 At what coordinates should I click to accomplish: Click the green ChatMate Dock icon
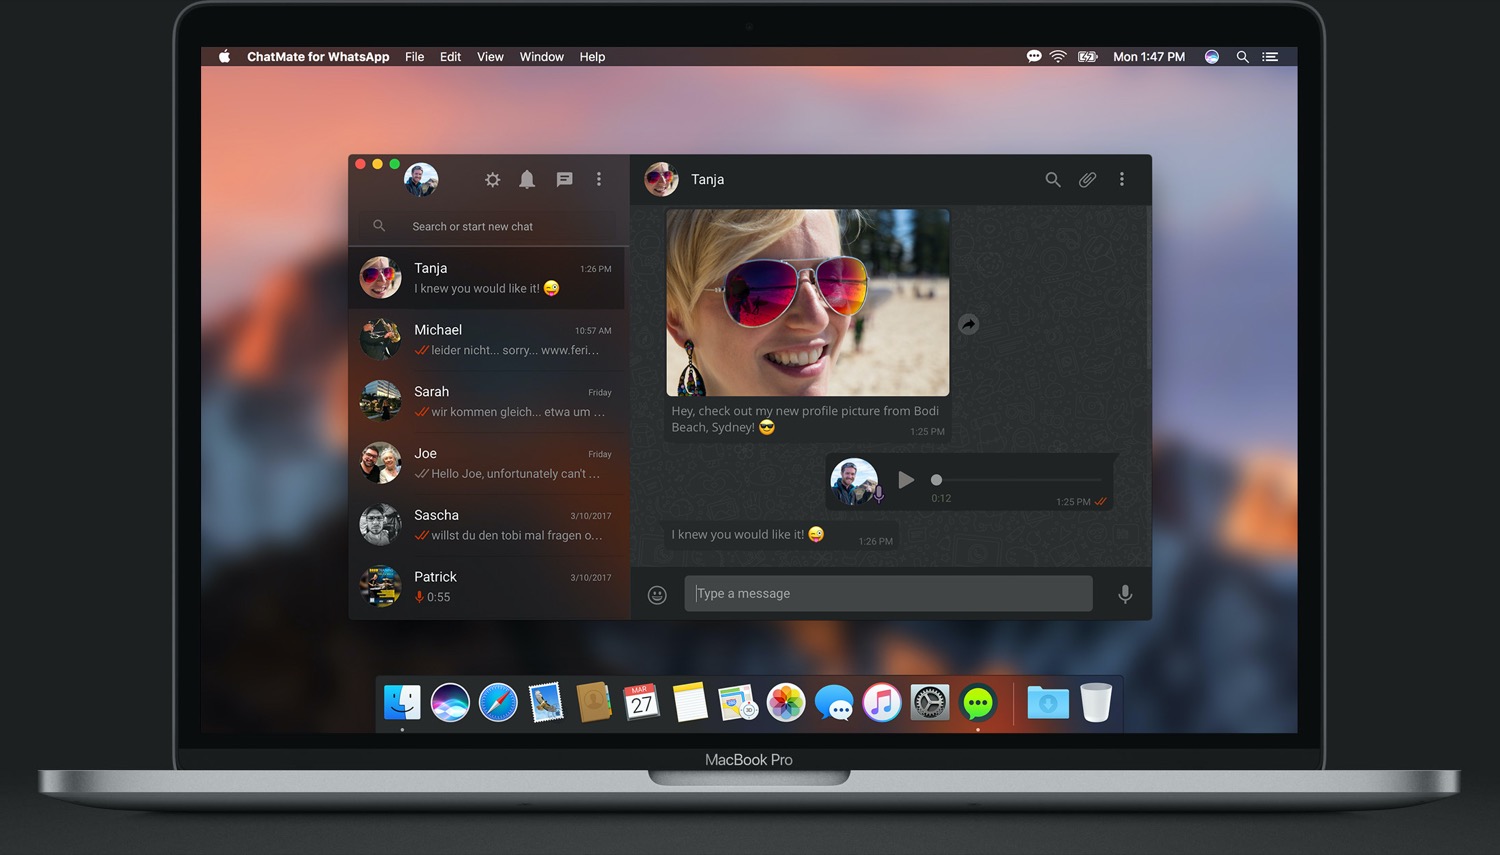[x=978, y=703]
